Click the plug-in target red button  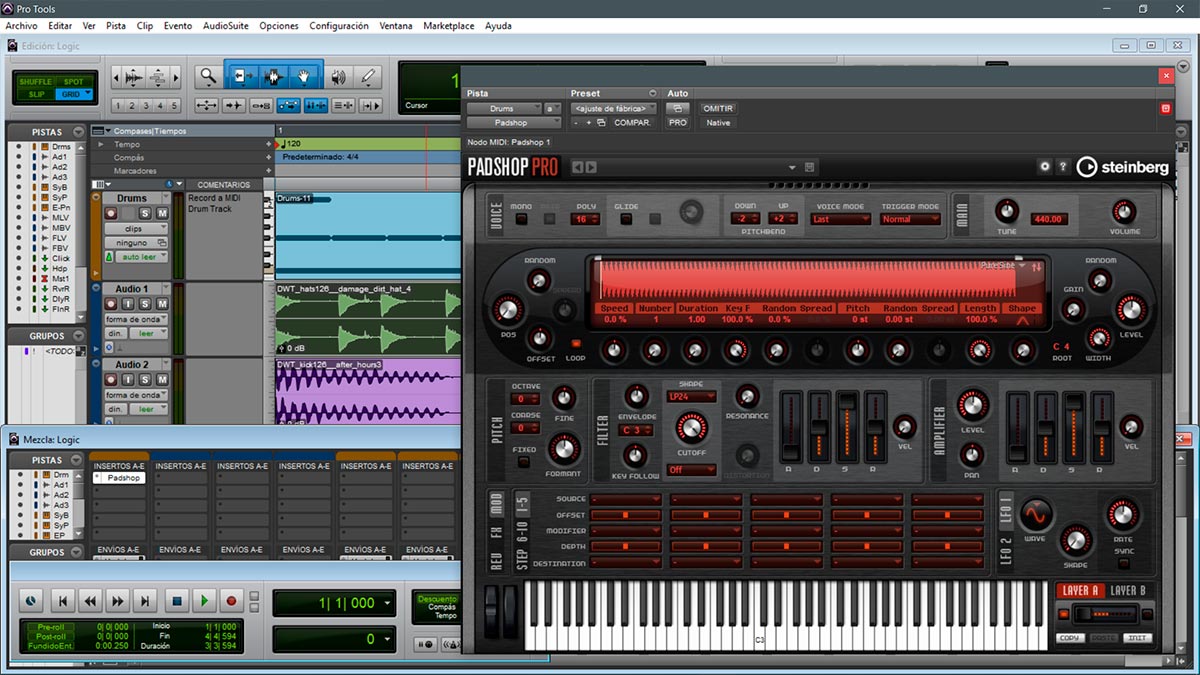point(1164,108)
